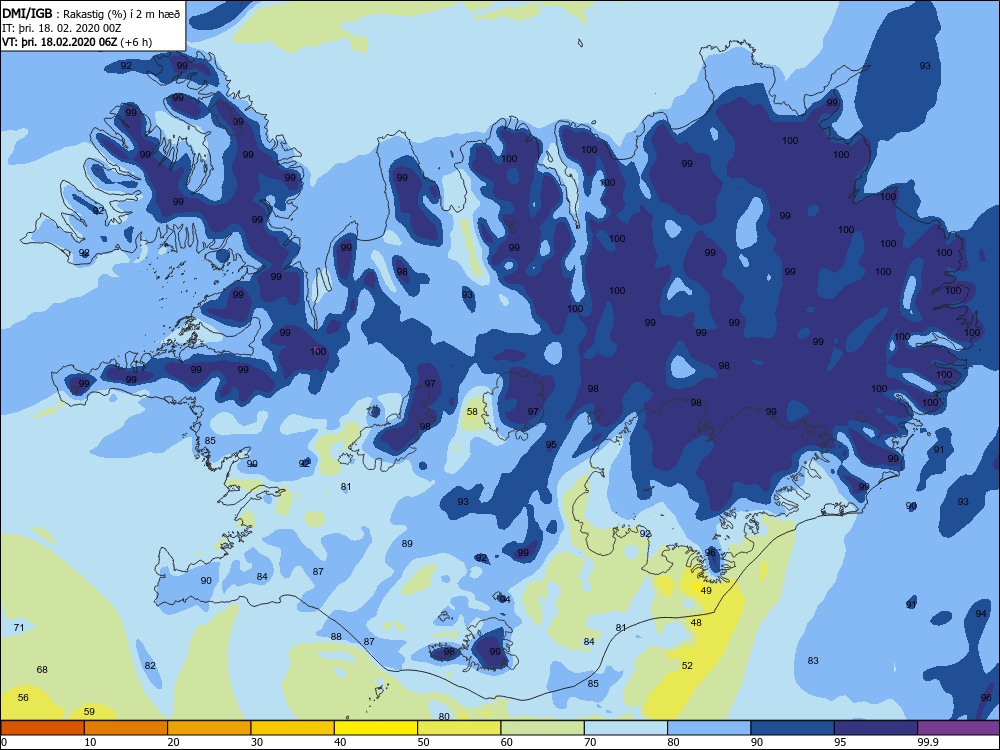Click the amber 30–40 legend swatch
This screenshot has width=1000, height=750.
coord(293,728)
